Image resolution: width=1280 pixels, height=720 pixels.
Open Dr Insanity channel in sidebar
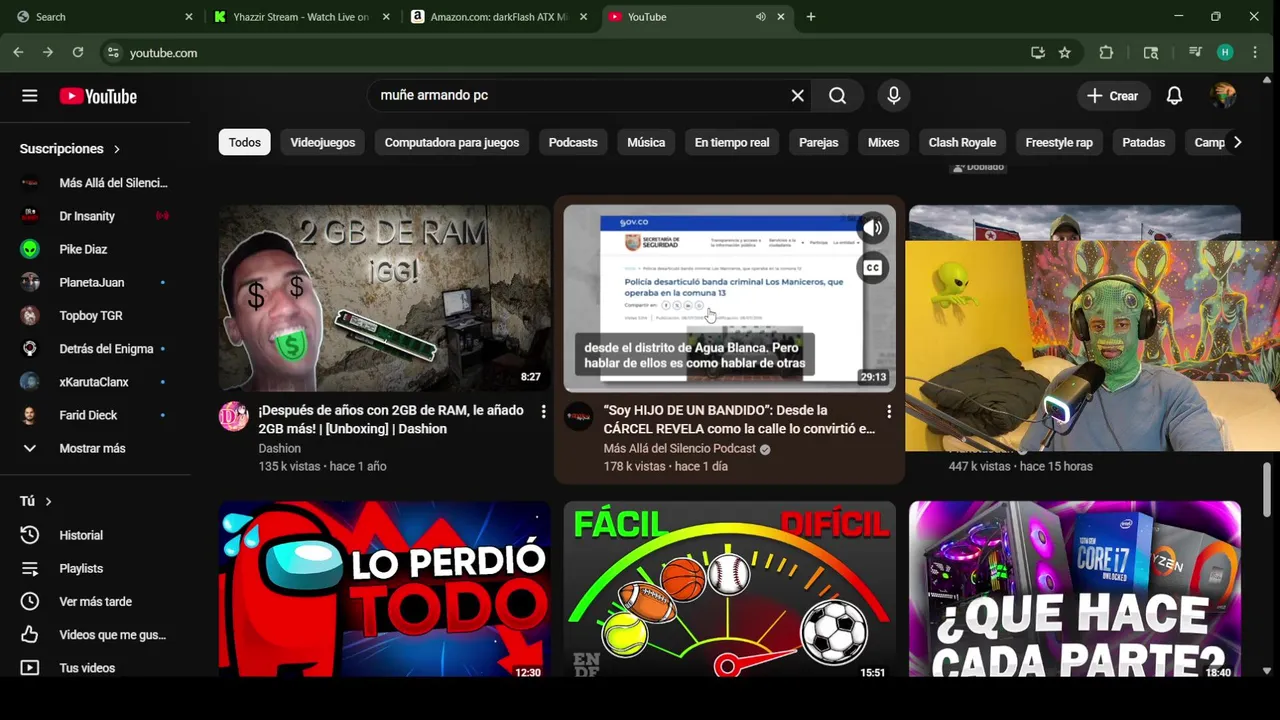point(95,216)
